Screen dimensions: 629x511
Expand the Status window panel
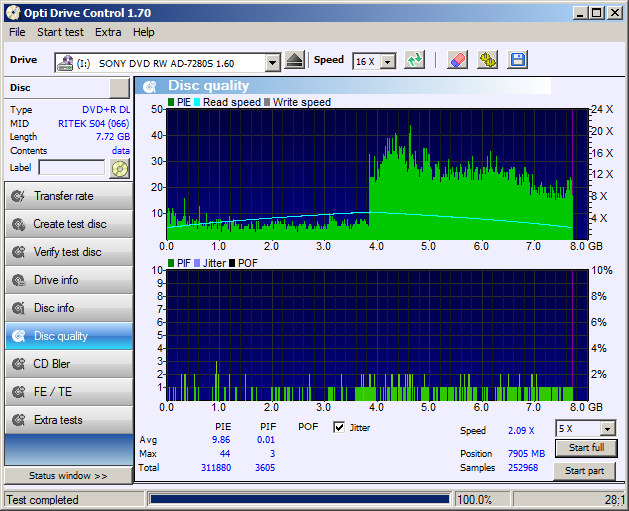[x=68, y=476]
